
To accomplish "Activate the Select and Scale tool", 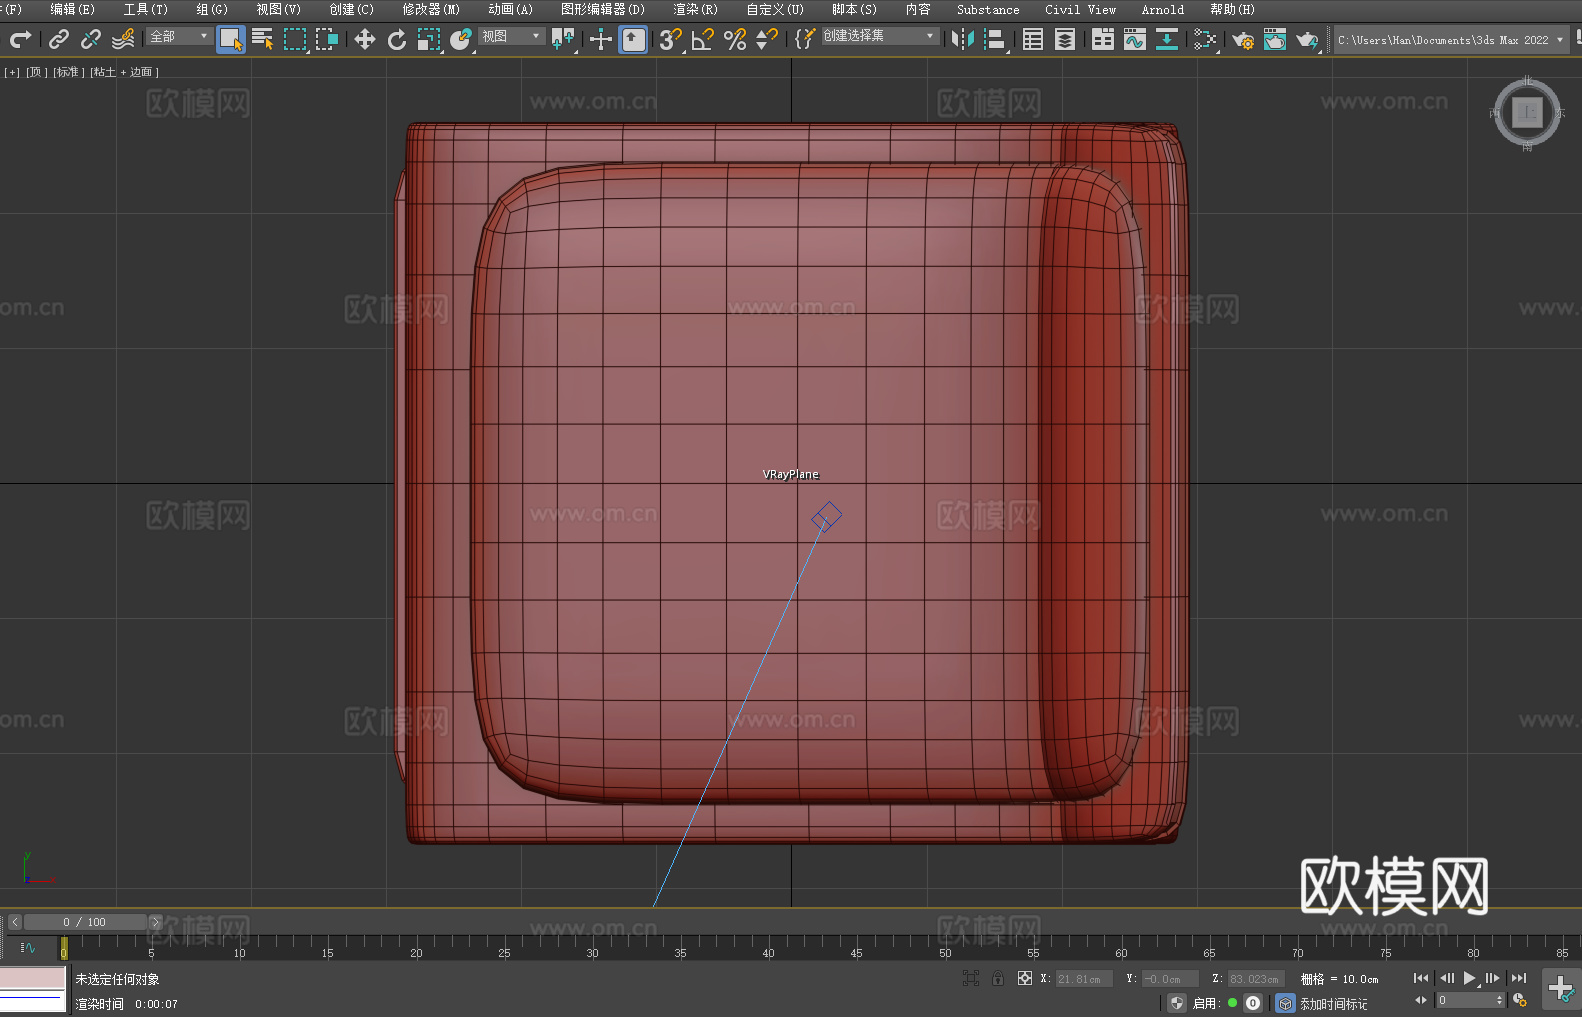I will (x=429, y=39).
